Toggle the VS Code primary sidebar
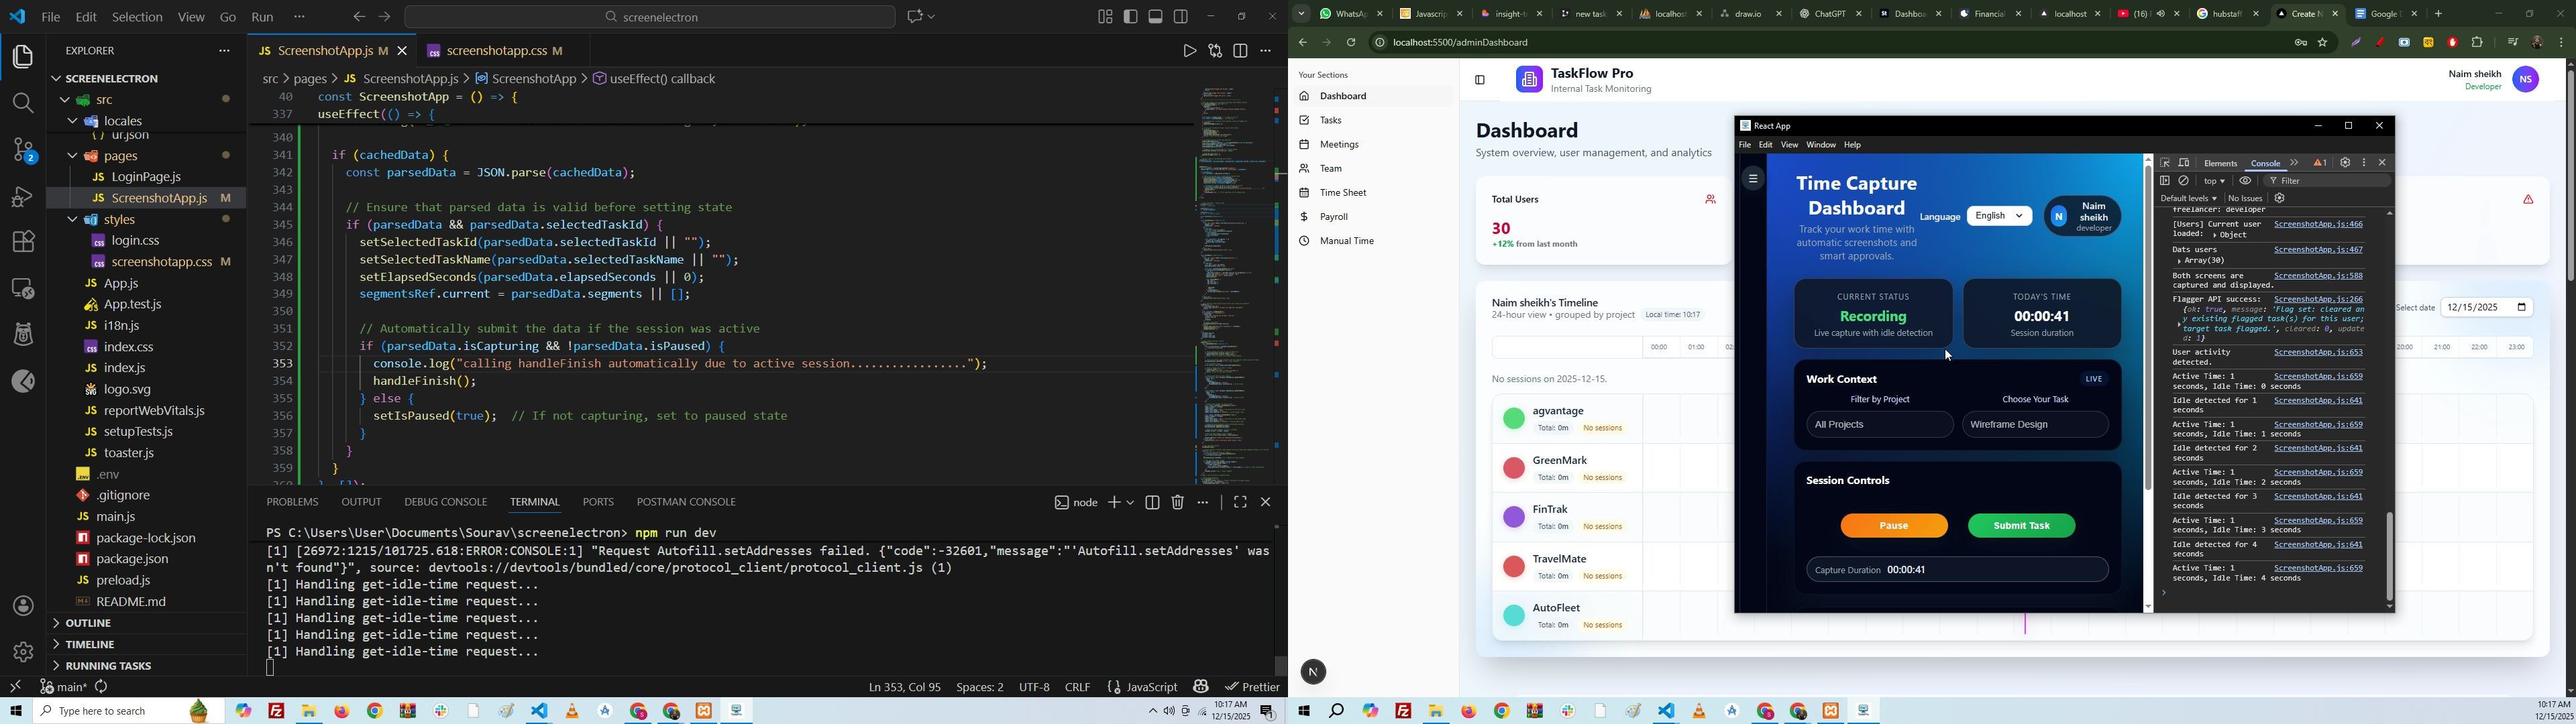This screenshot has width=2576, height=724. pos(1131,17)
